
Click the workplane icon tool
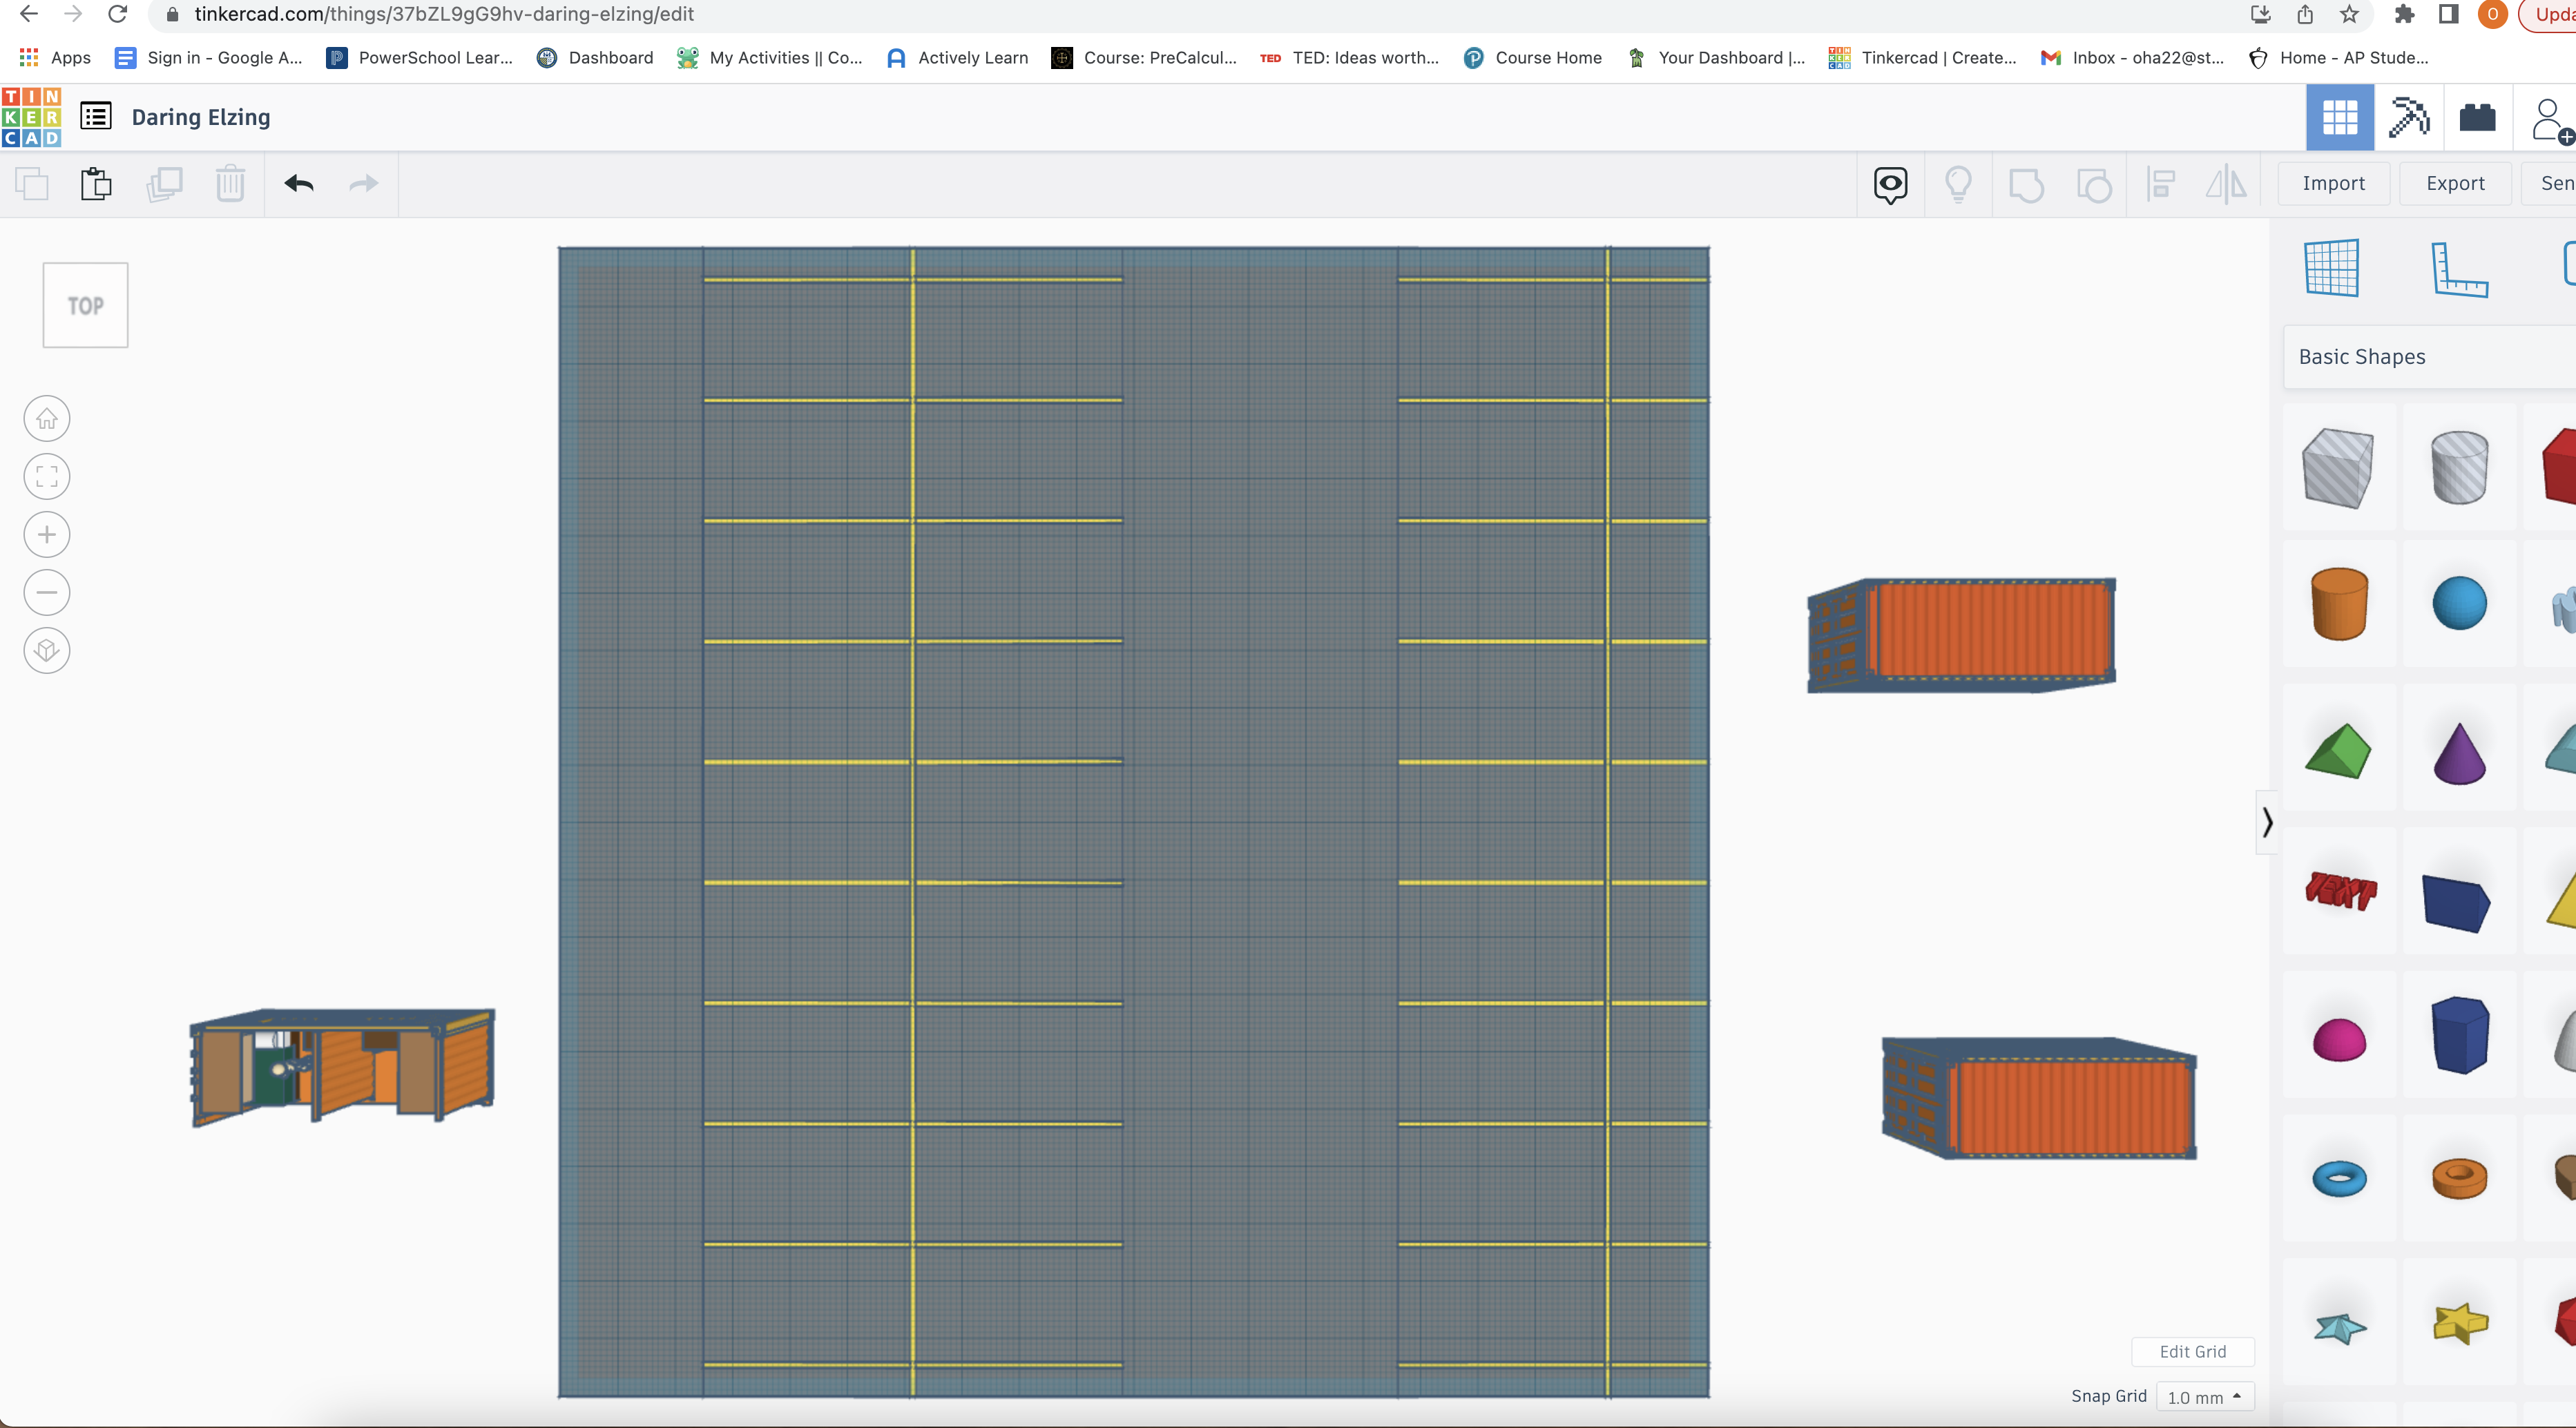(x=2334, y=267)
